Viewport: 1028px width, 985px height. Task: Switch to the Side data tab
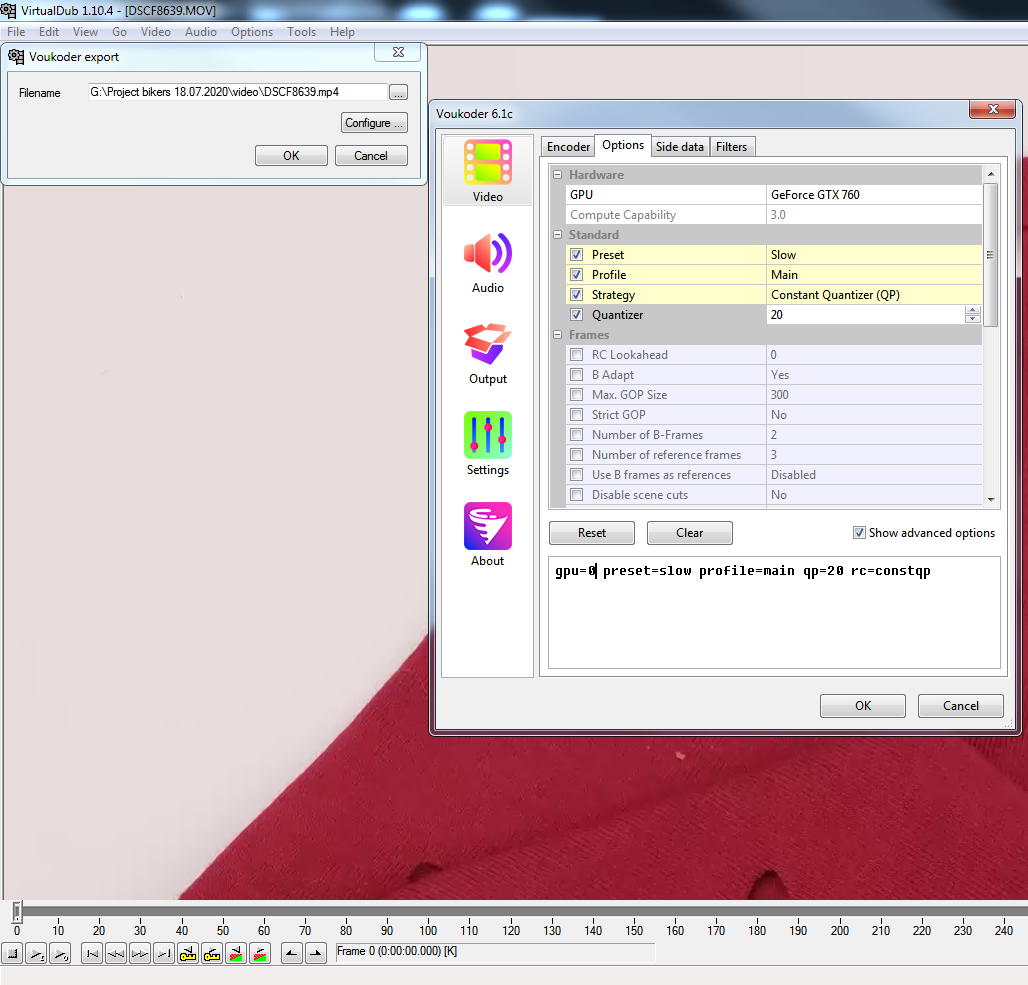click(679, 147)
